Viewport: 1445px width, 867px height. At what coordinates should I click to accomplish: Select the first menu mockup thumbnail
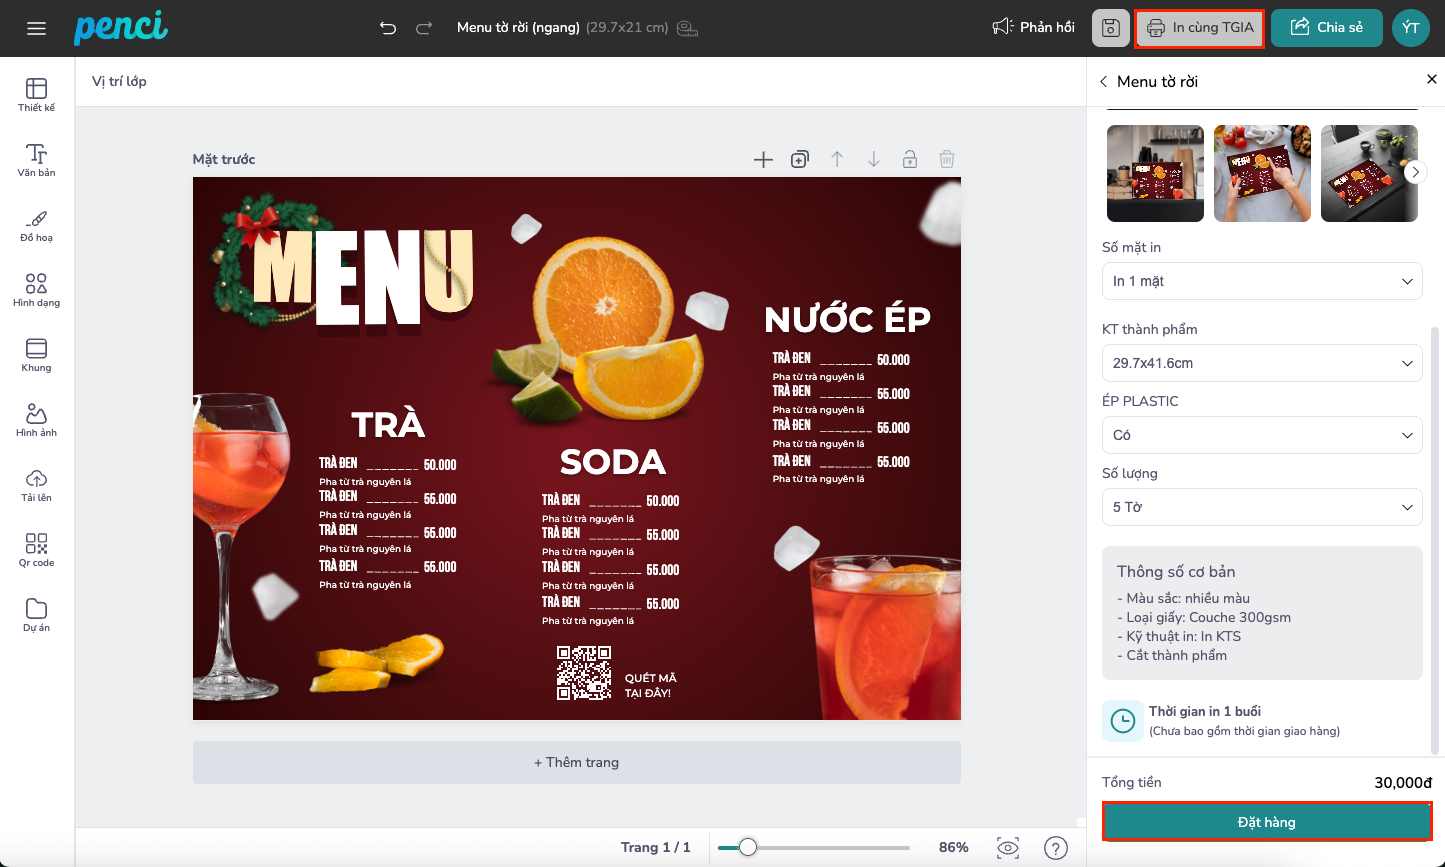tap(1155, 173)
